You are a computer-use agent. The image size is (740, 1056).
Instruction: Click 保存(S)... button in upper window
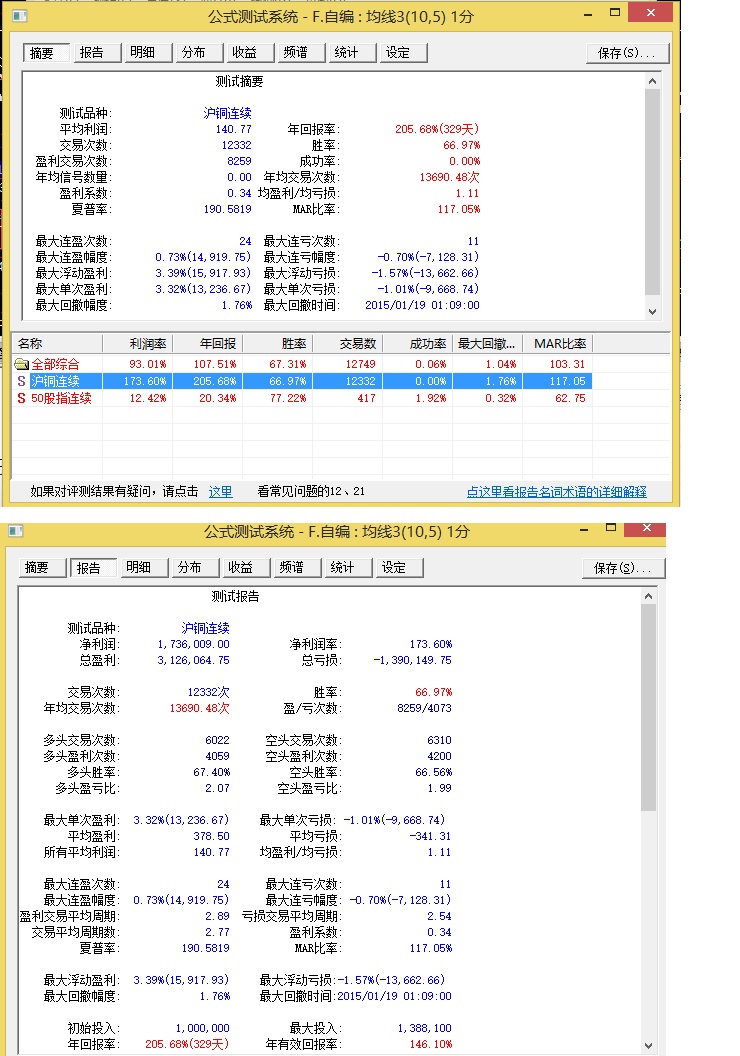pos(627,53)
